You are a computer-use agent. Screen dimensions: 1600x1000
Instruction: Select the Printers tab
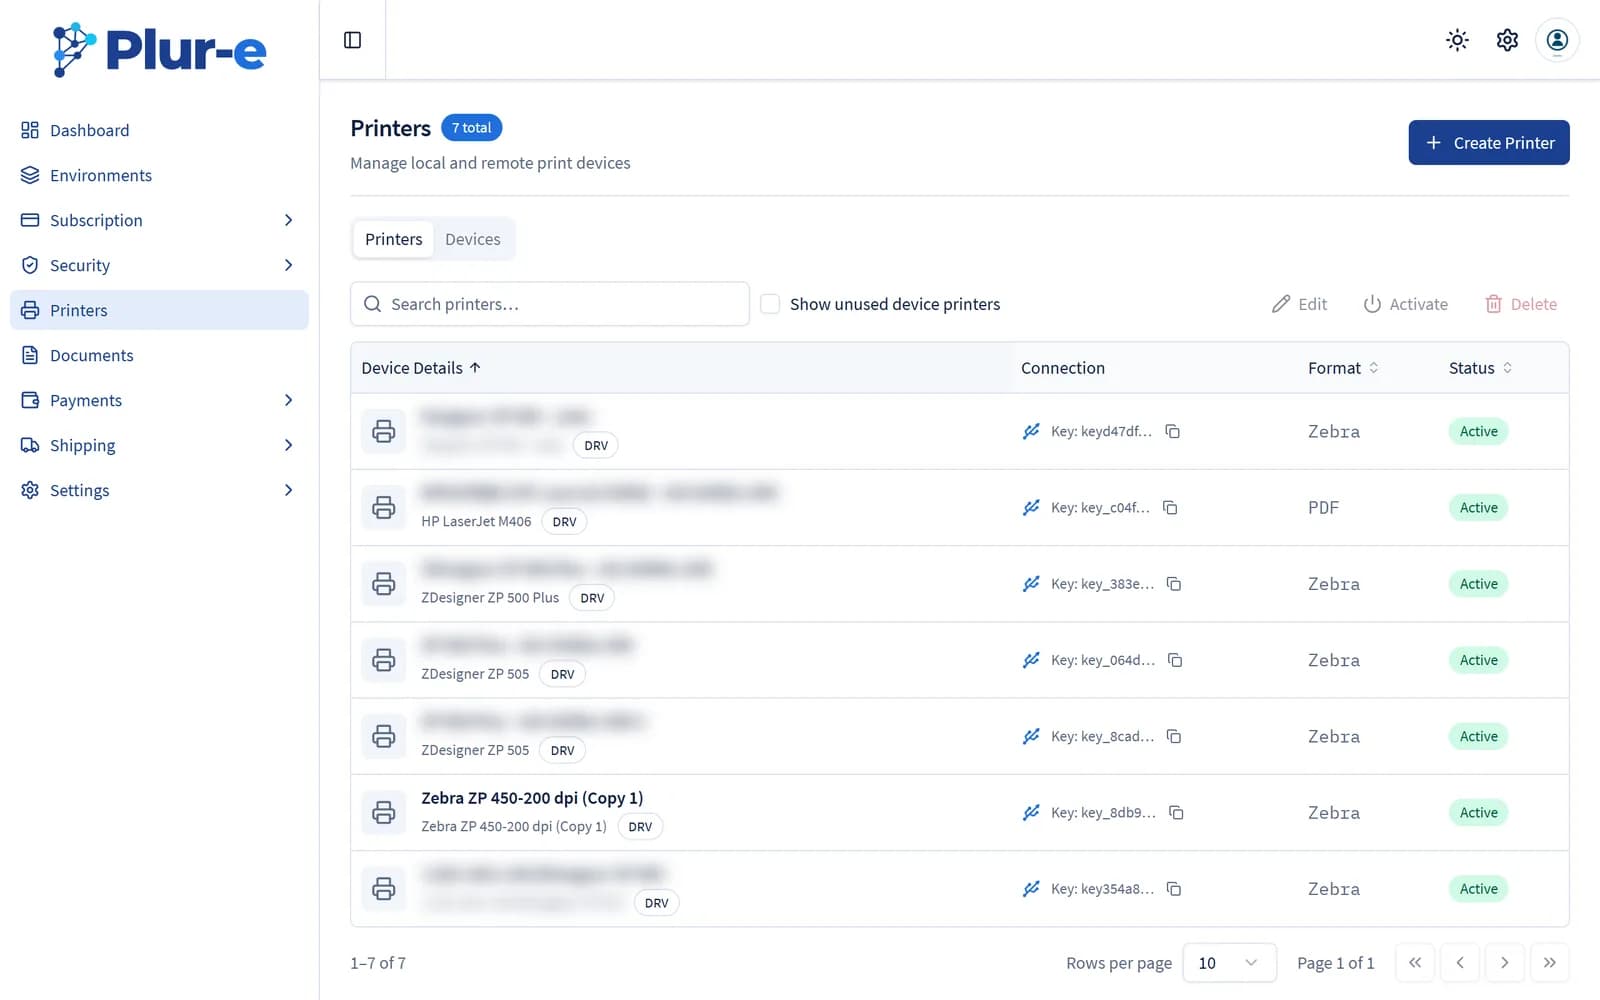coord(394,239)
